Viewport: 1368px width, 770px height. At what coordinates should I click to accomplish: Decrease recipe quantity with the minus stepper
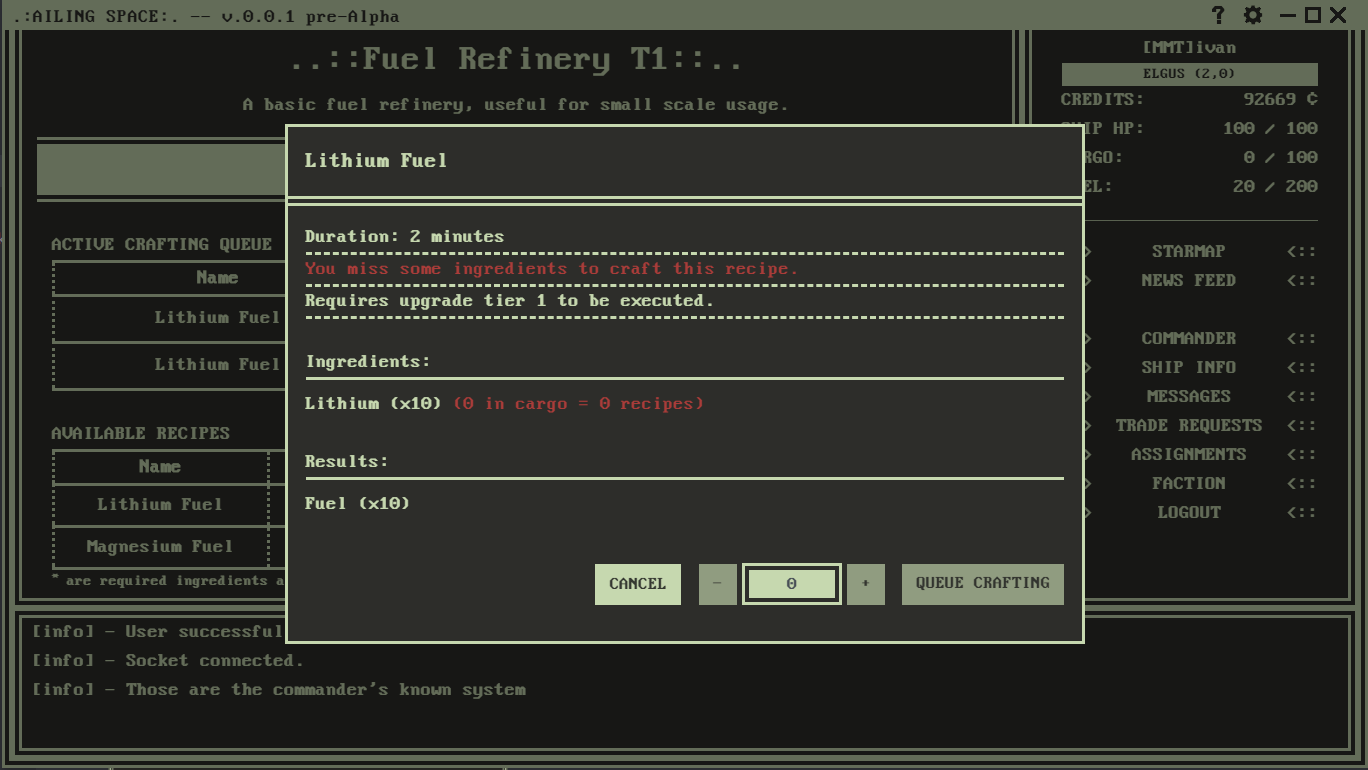tap(718, 584)
